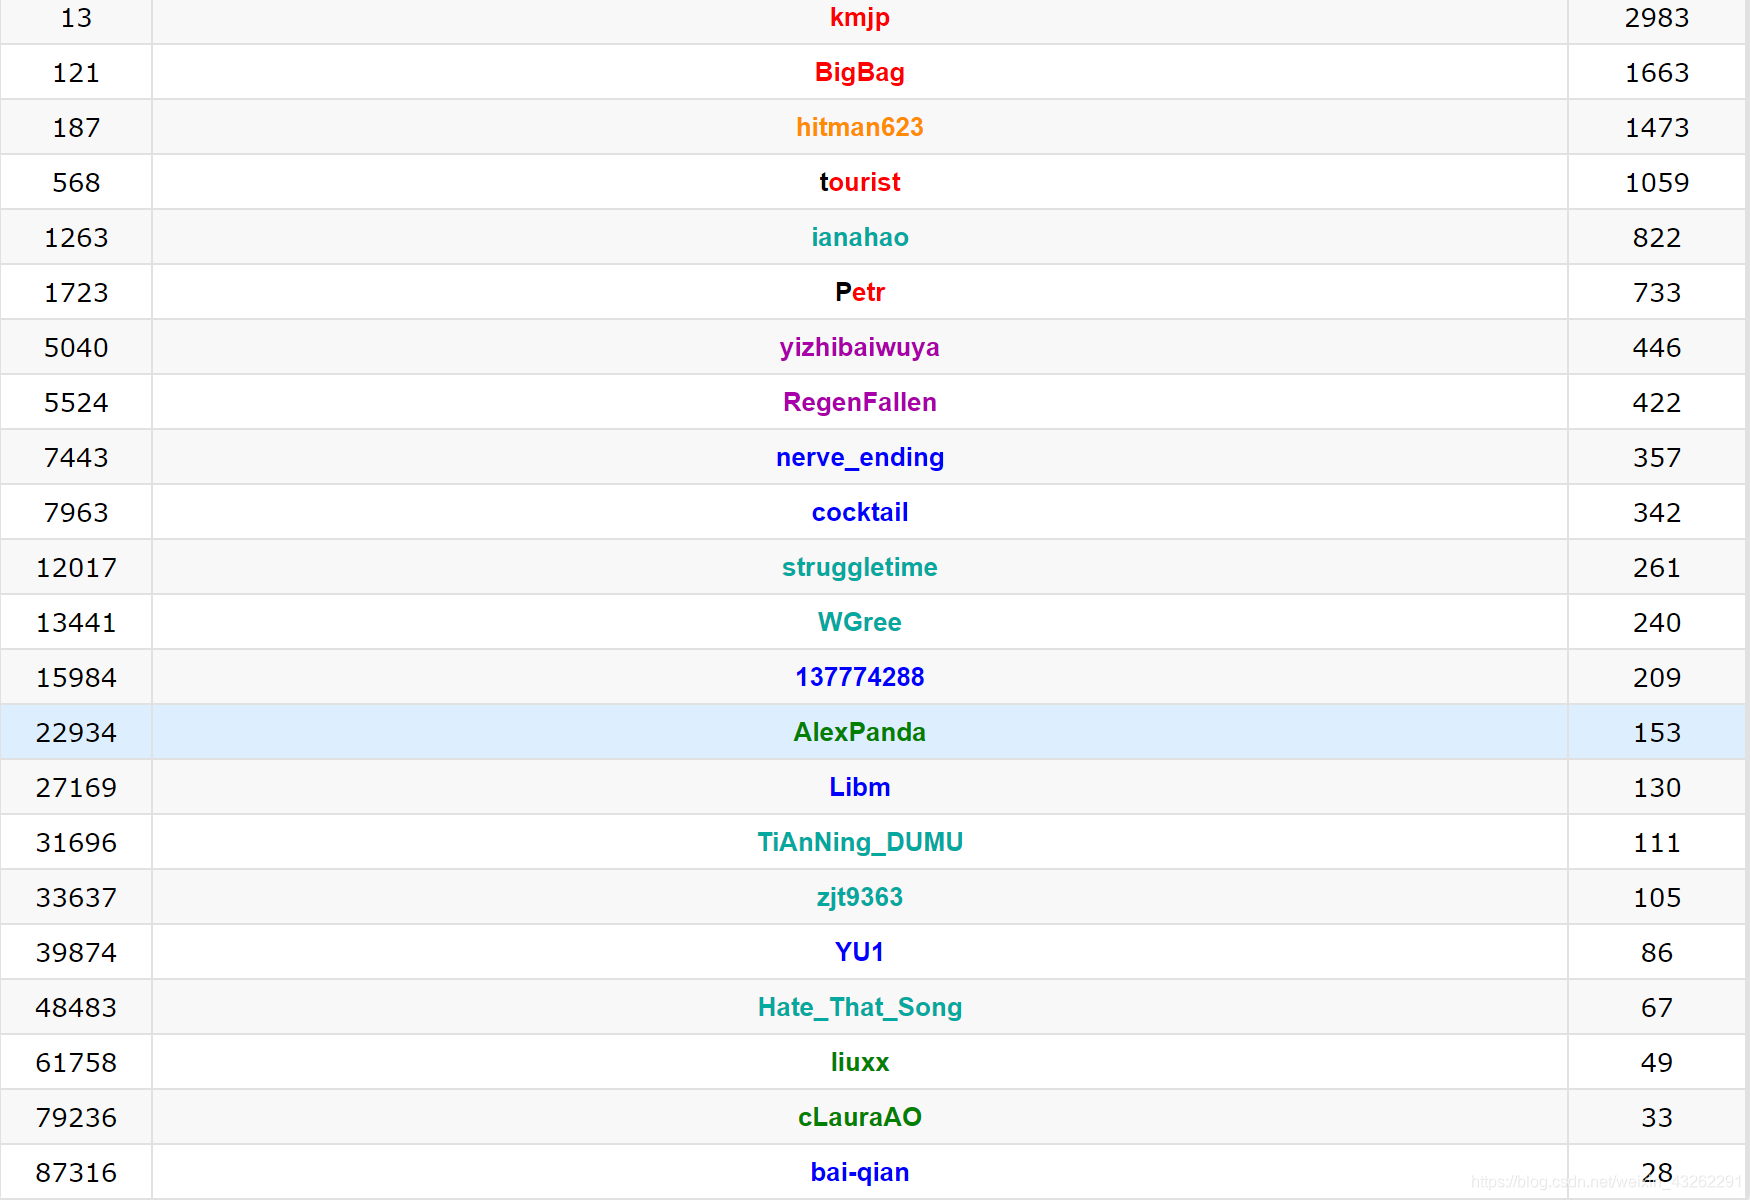Select score value 342
This screenshot has width=1750, height=1200.
(1656, 512)
